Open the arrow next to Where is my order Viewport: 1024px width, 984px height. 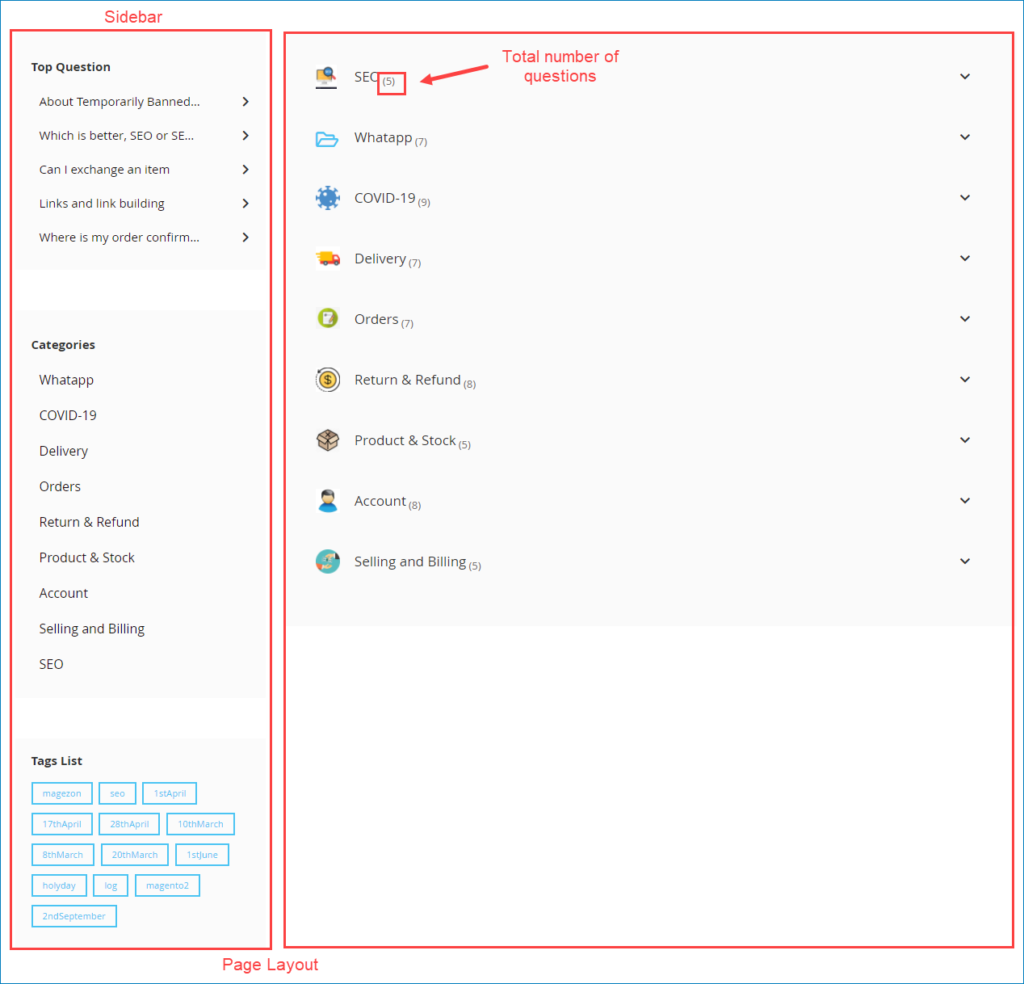point(246,238)
